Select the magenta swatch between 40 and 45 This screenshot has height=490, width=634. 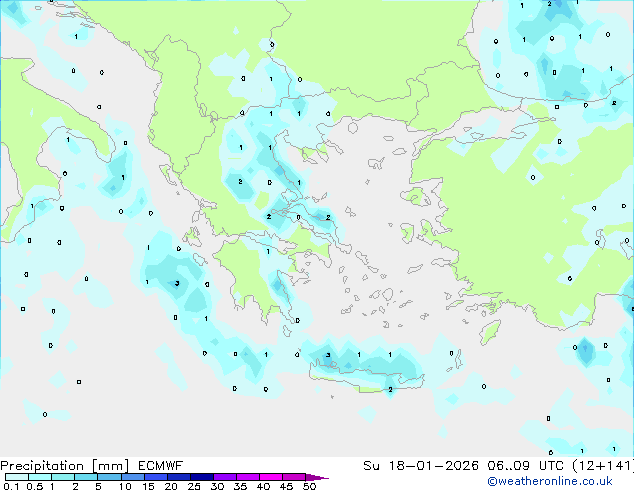[271, 477]
